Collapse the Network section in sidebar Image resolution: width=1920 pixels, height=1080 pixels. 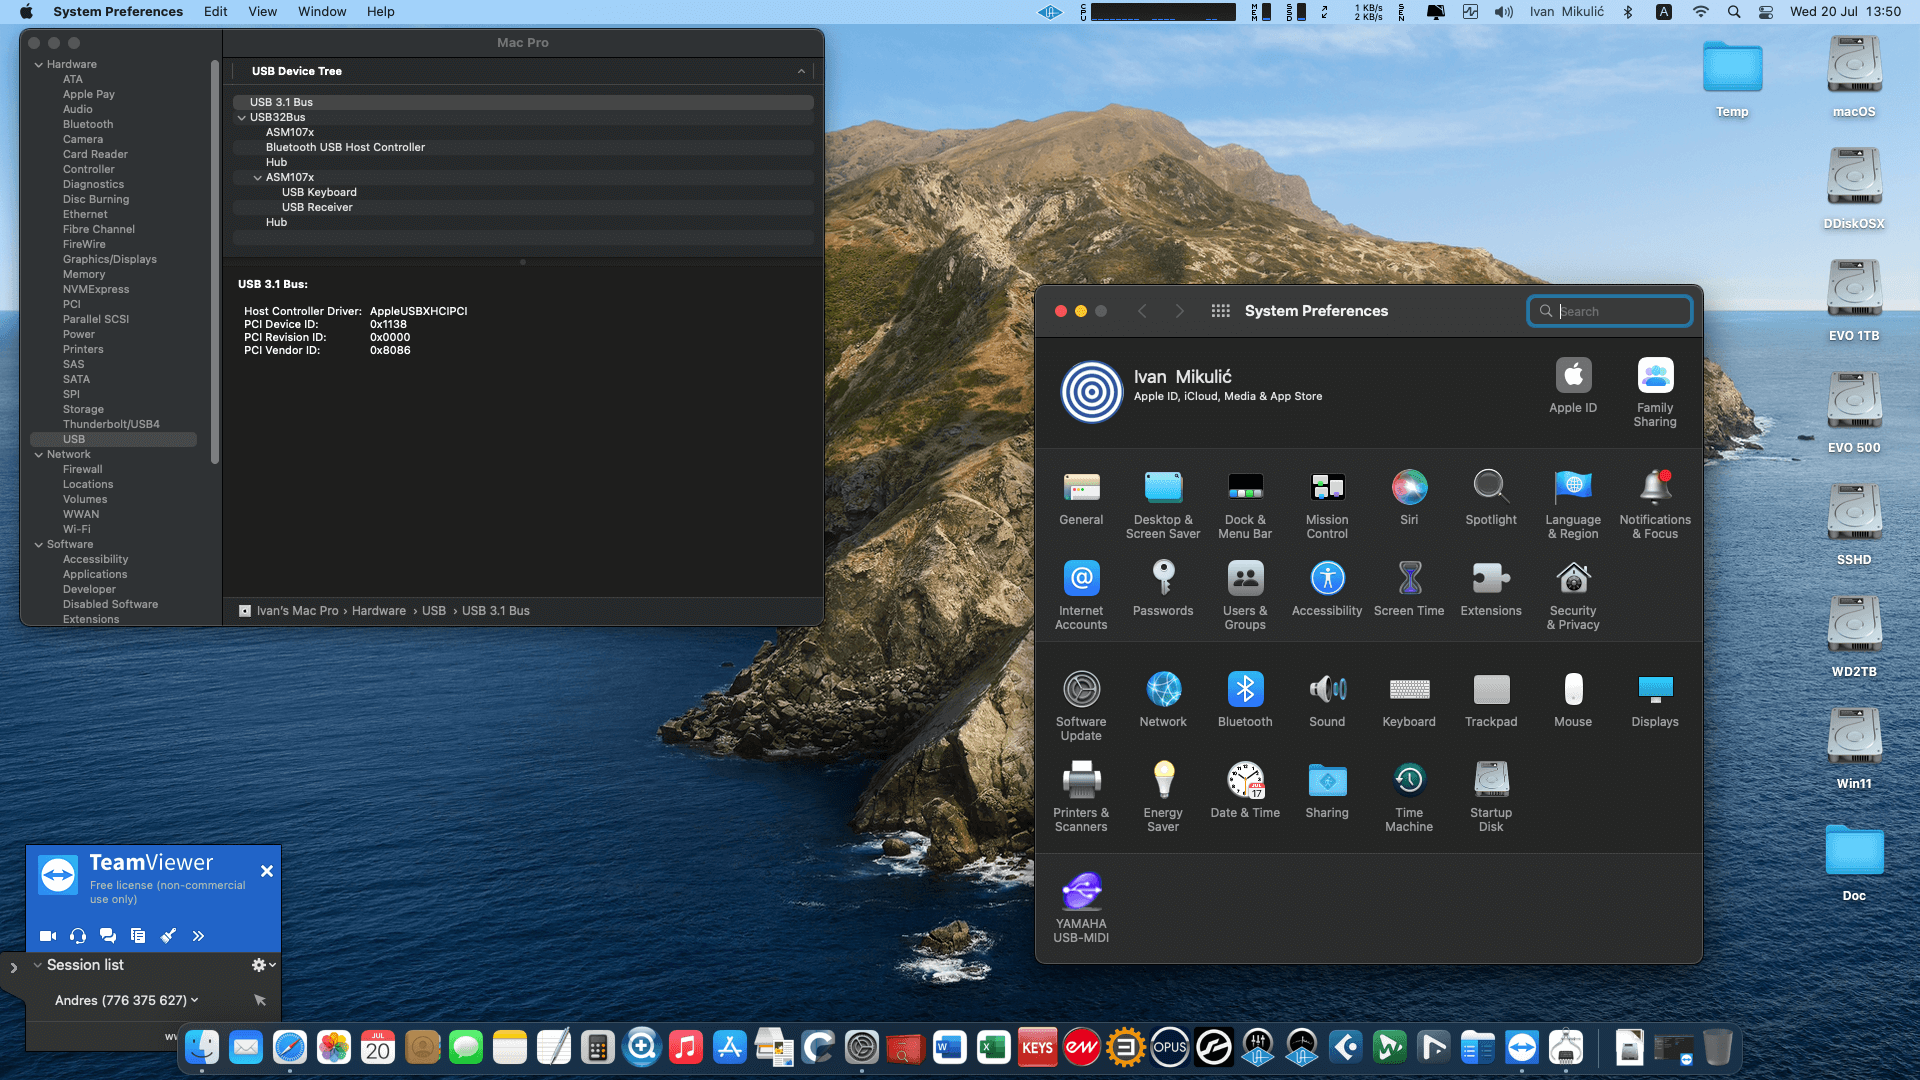(39, 454)
